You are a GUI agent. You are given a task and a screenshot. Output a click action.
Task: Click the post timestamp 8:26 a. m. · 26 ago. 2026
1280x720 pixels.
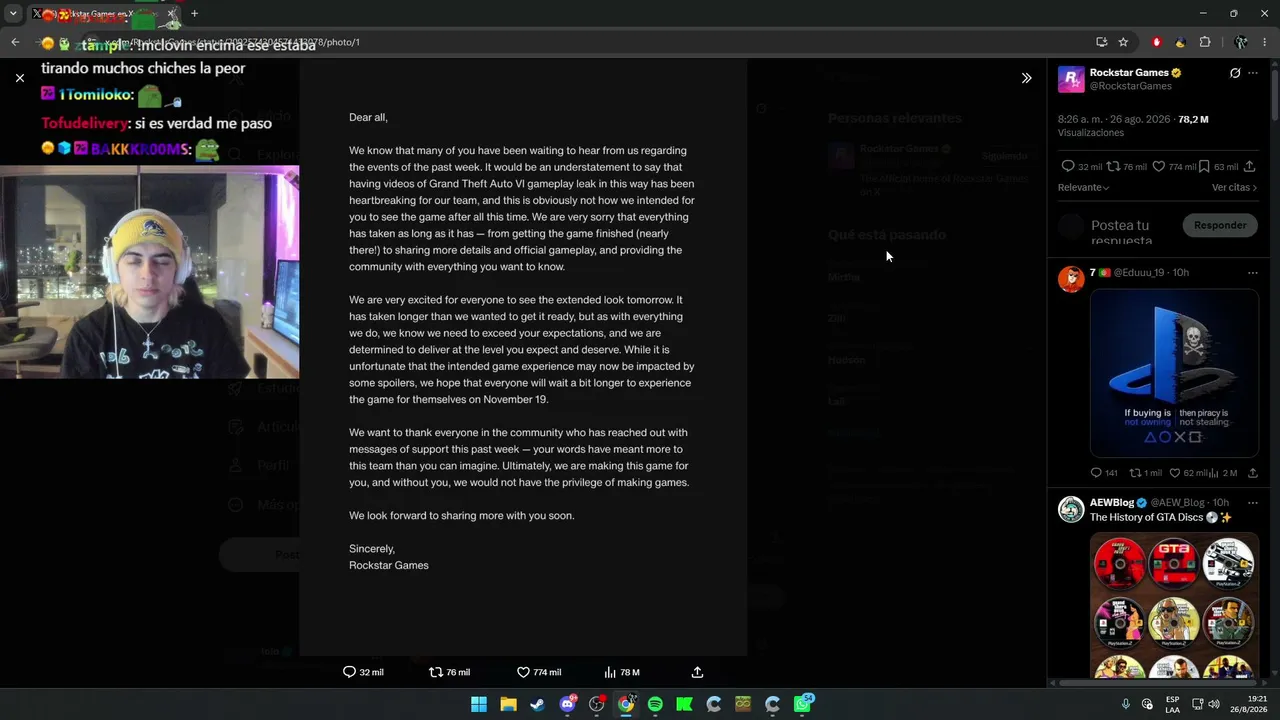(1115, 119)
